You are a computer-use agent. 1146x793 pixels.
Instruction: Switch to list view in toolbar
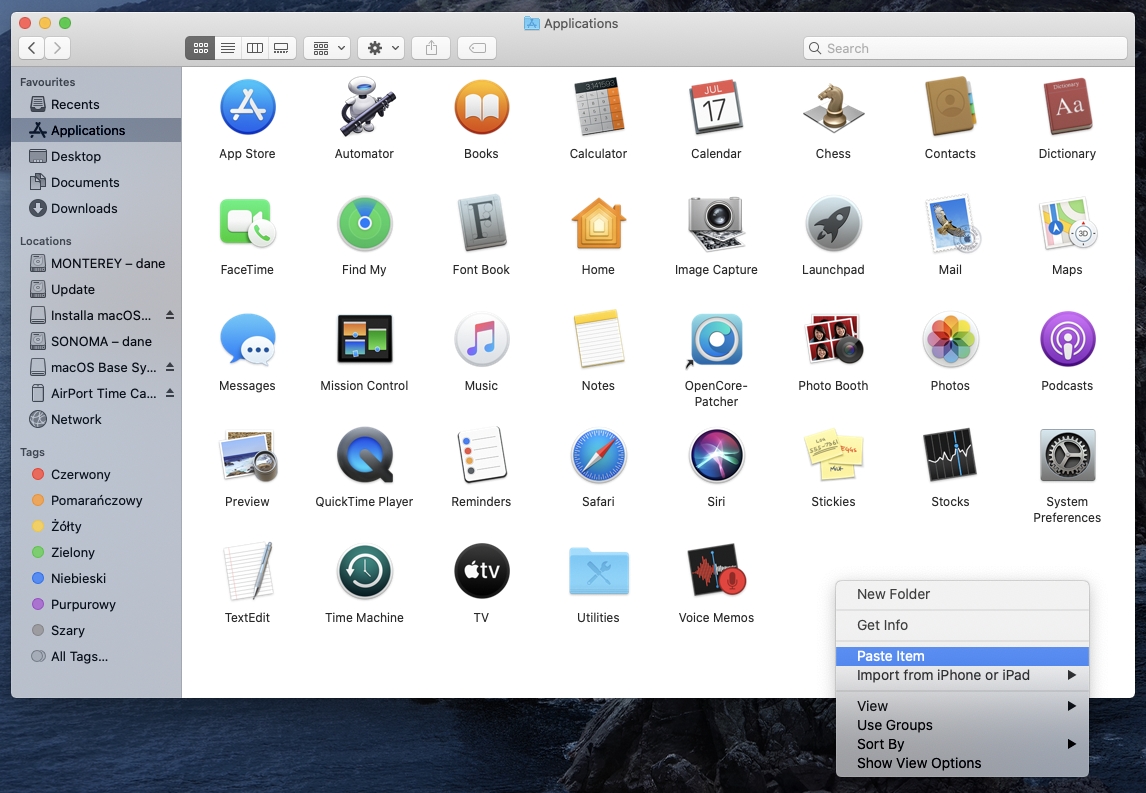[x=228, y=48]
